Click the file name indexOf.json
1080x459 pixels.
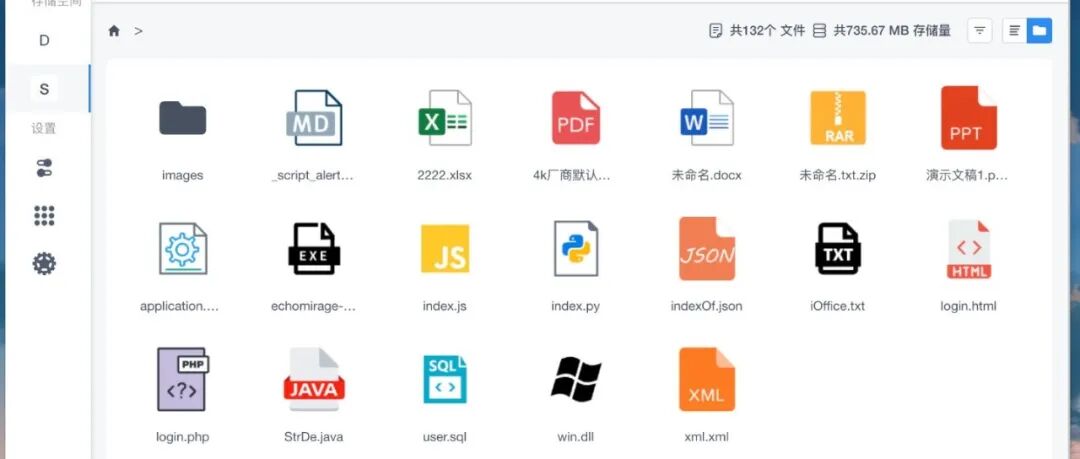[707, 306]
